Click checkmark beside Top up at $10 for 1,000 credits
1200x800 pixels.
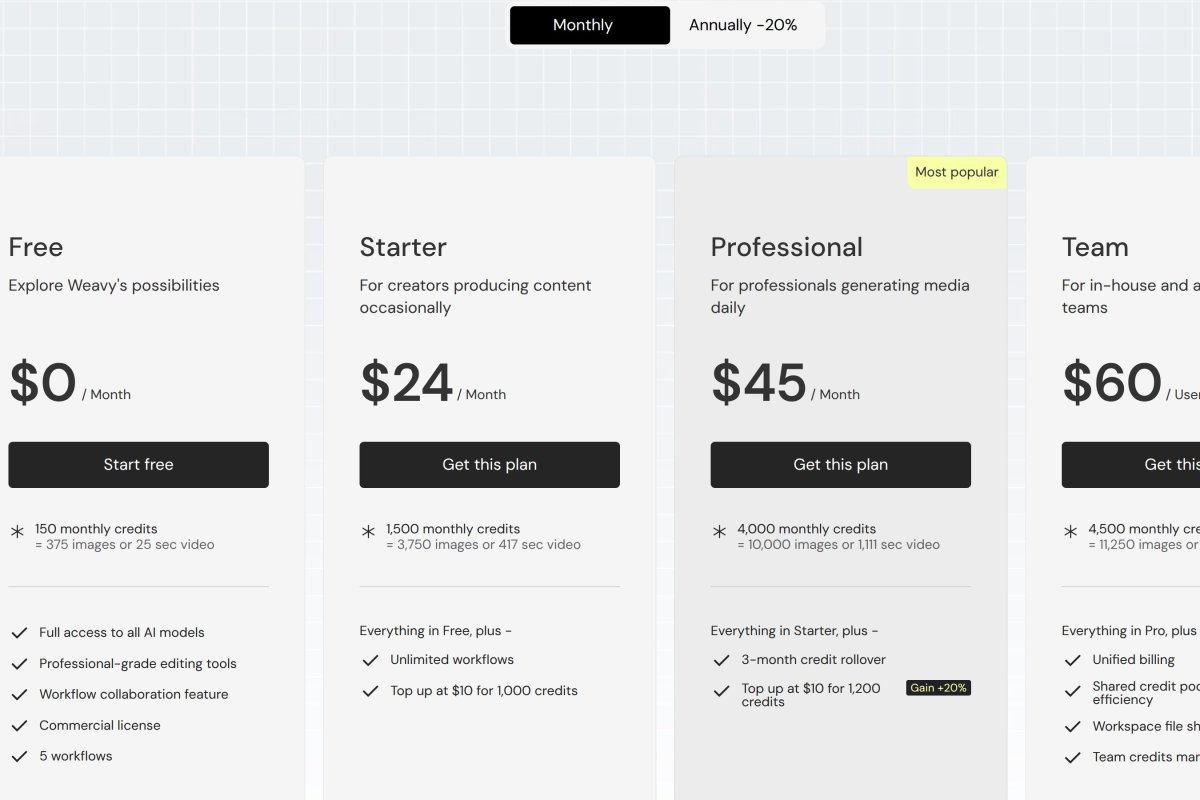(370, 691)
